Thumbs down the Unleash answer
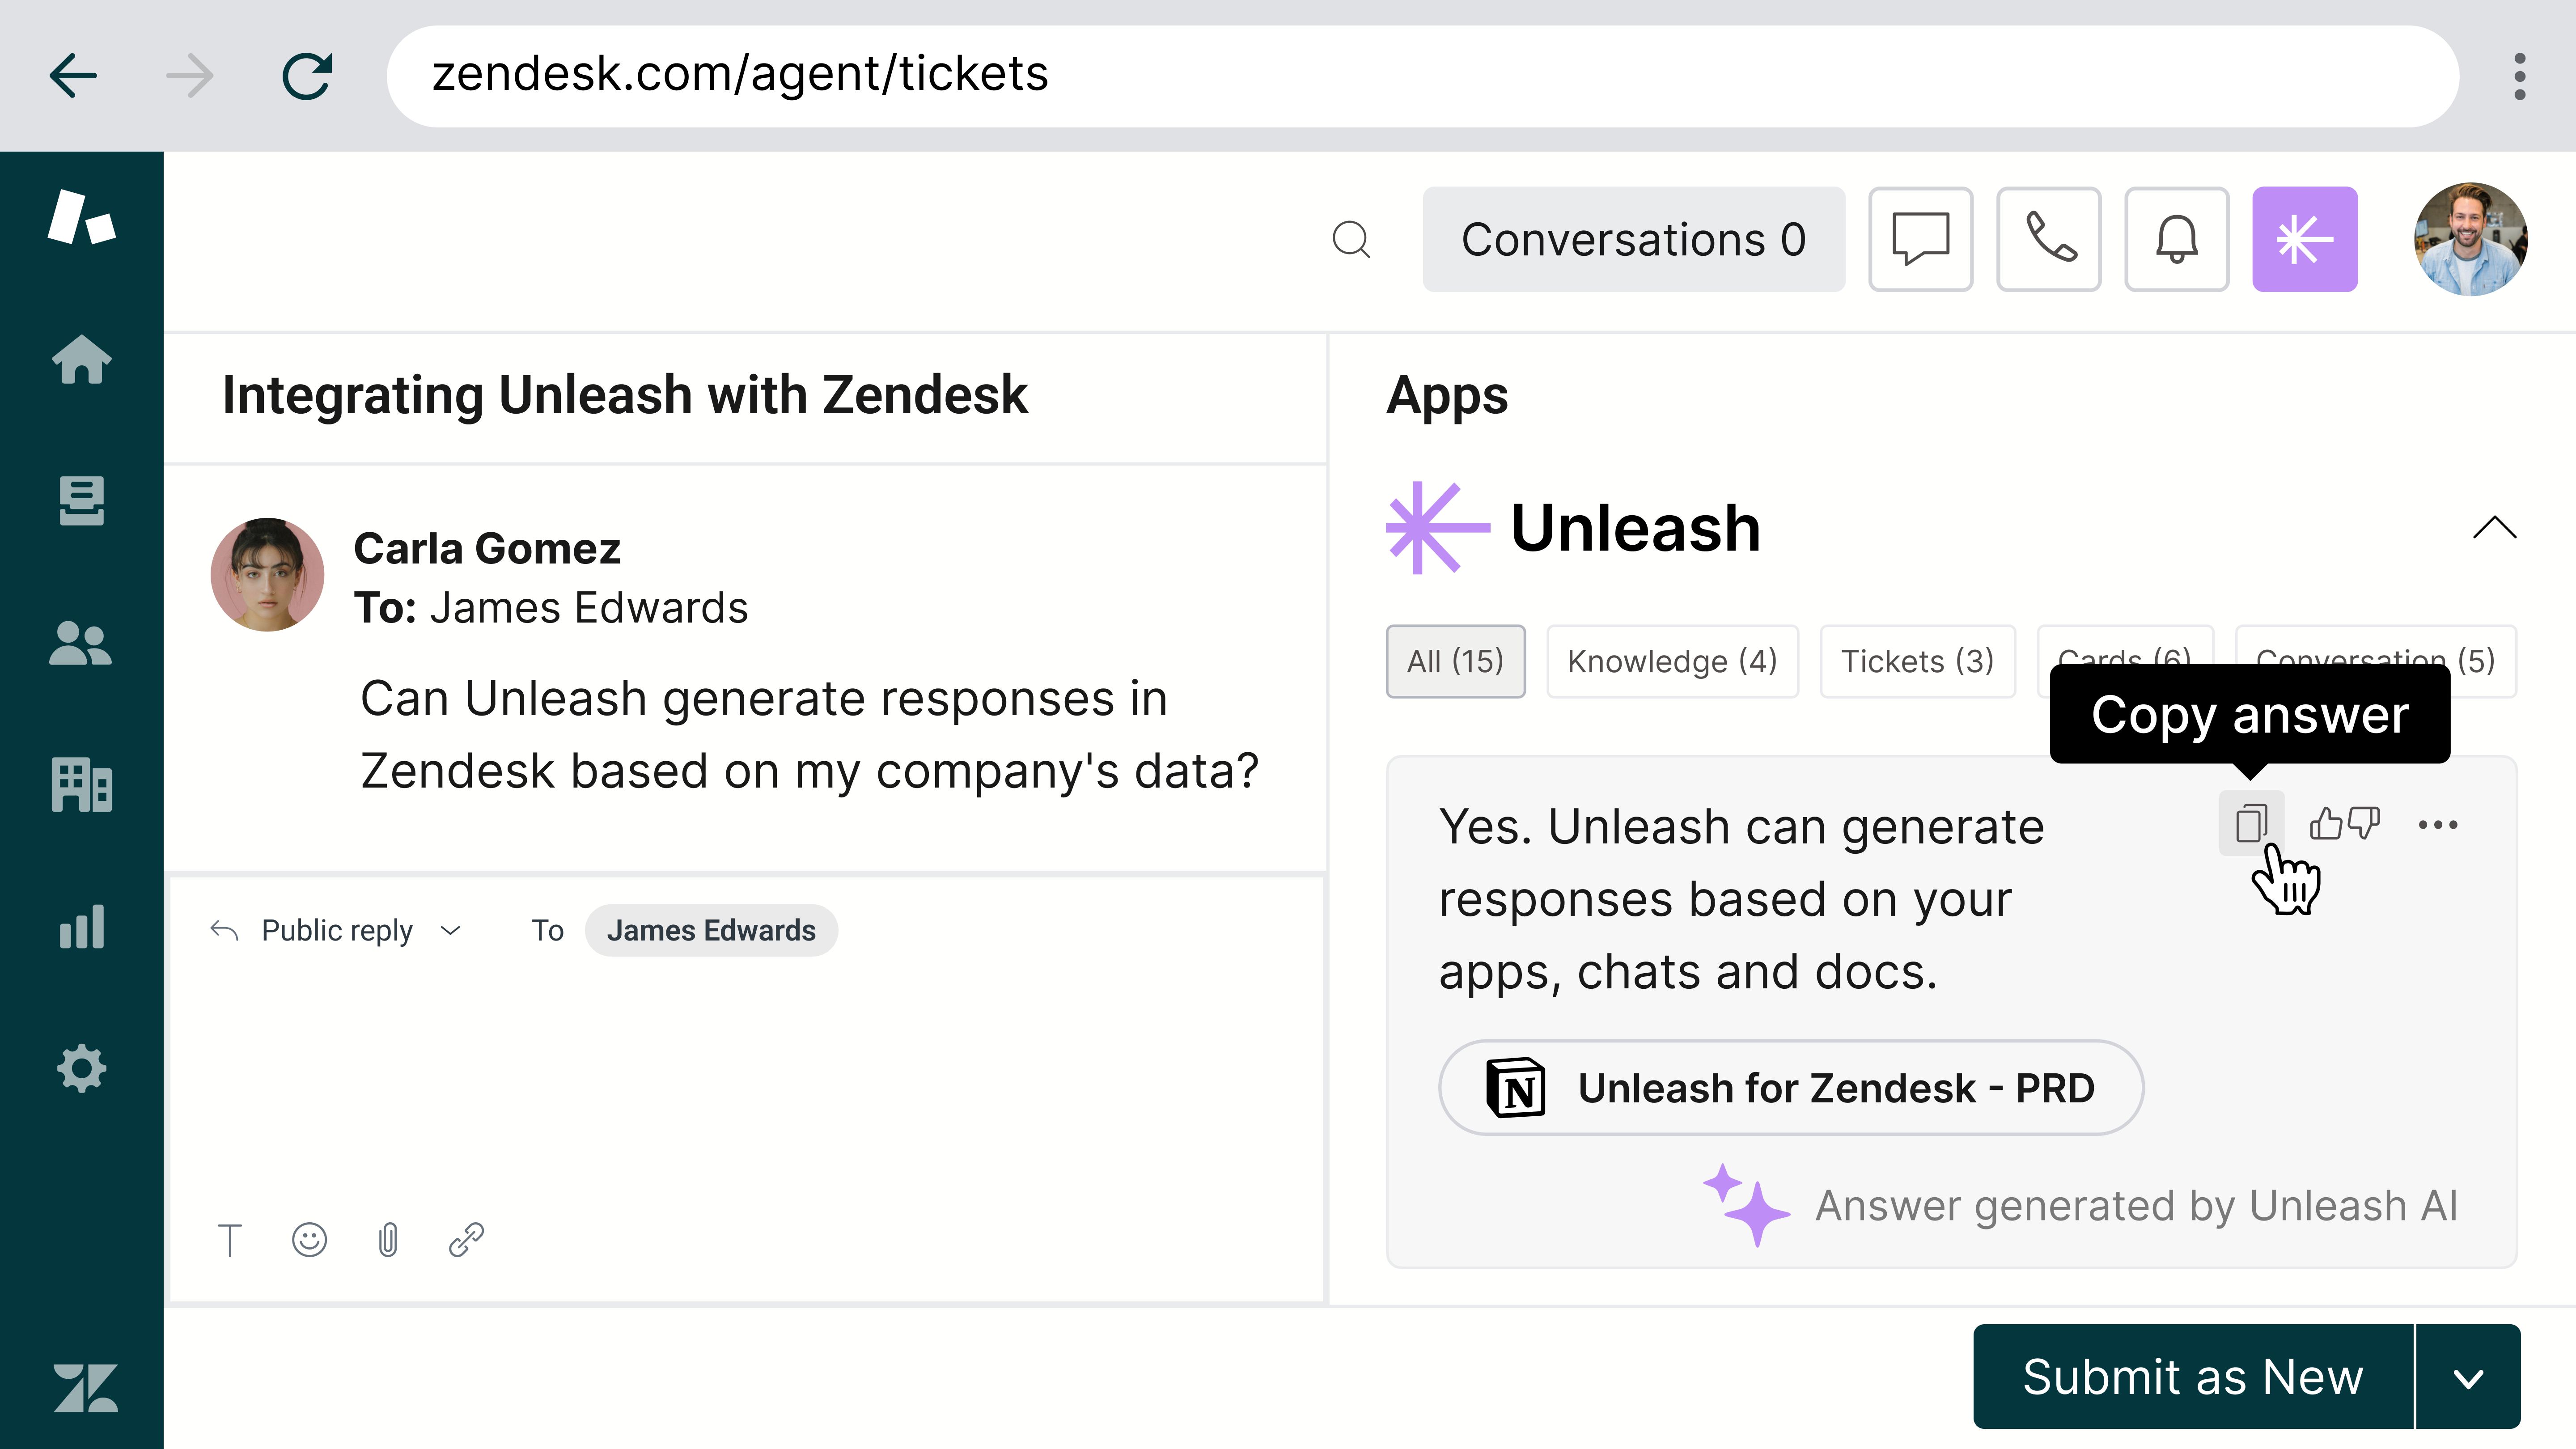The width and height of the screenshot is (2576, 1449). click(x=2364, y=824)
